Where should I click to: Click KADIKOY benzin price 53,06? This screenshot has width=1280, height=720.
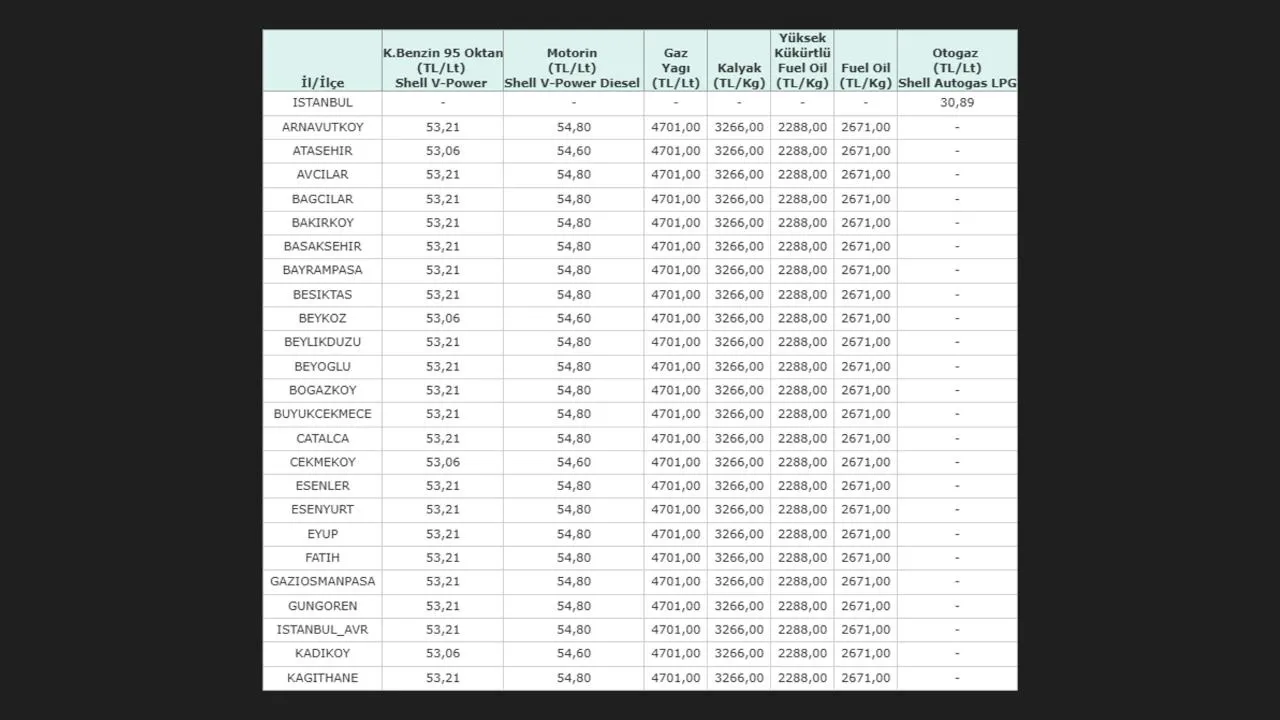point(443,653)
